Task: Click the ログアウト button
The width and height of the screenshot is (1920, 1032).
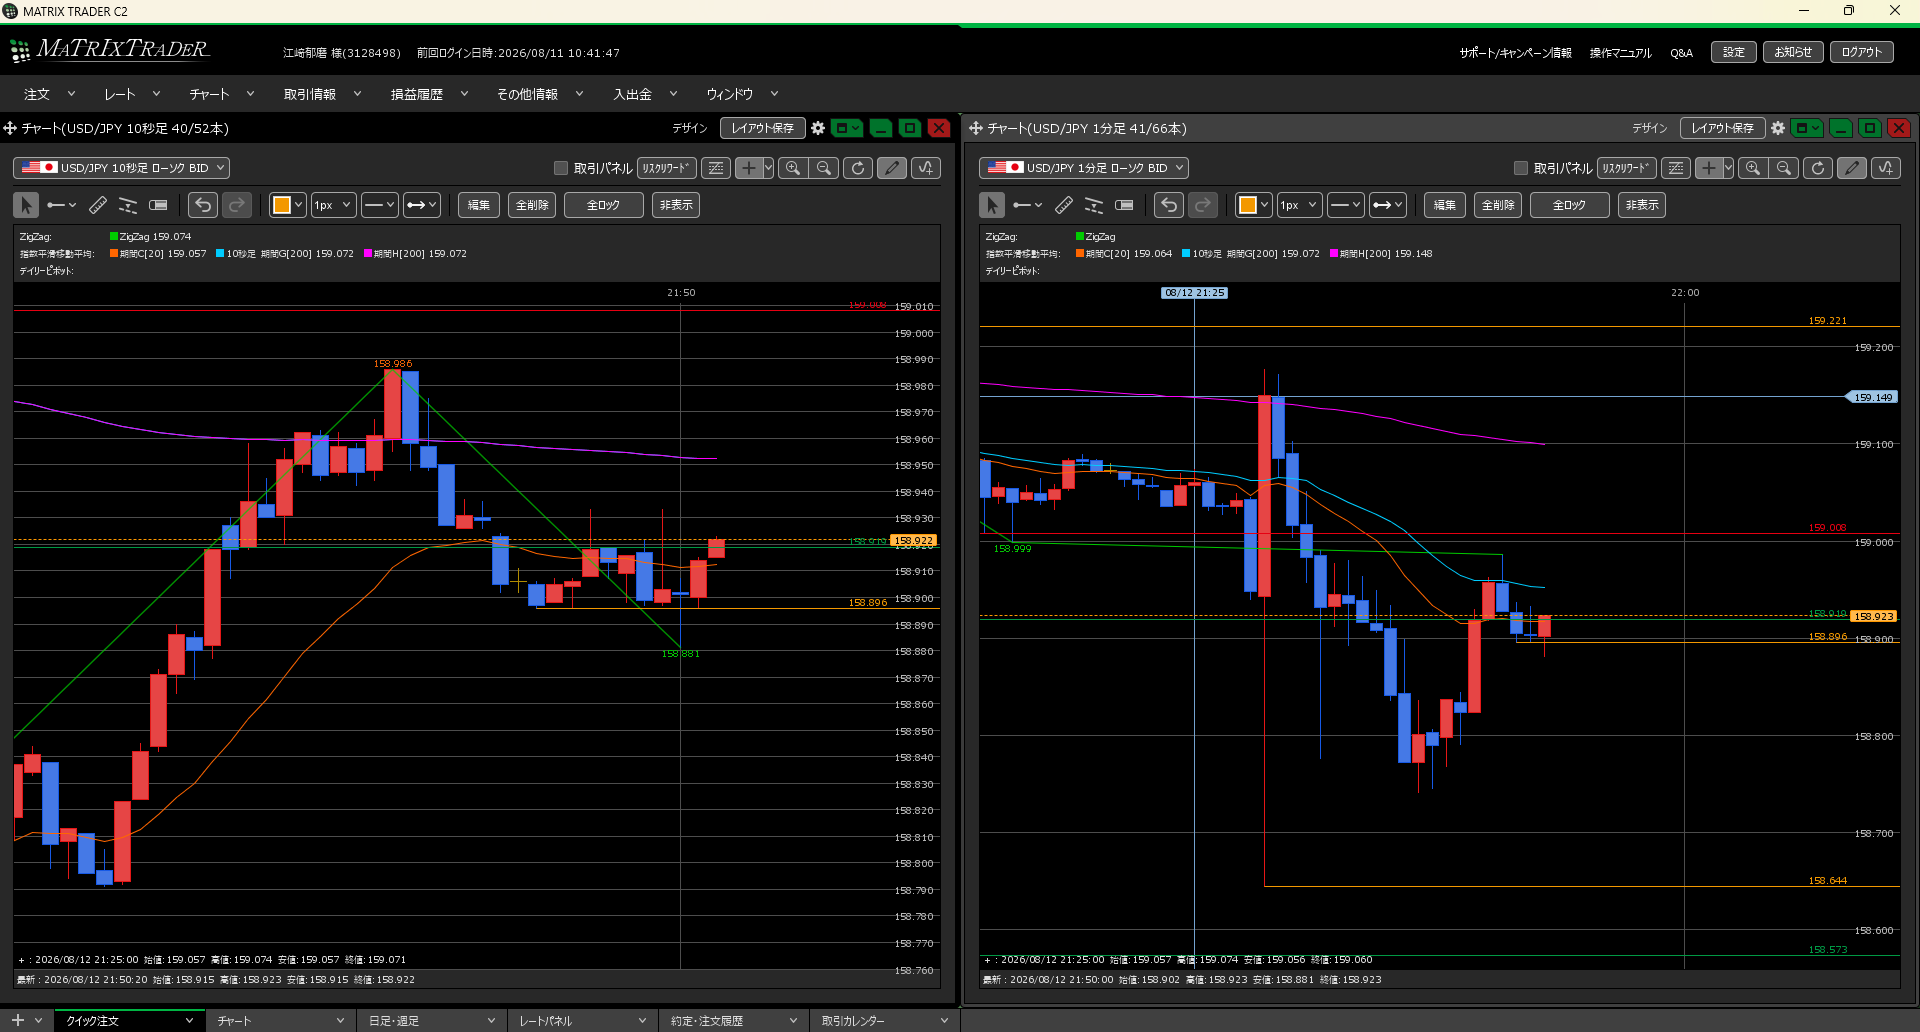Action: pos(1861,52)
